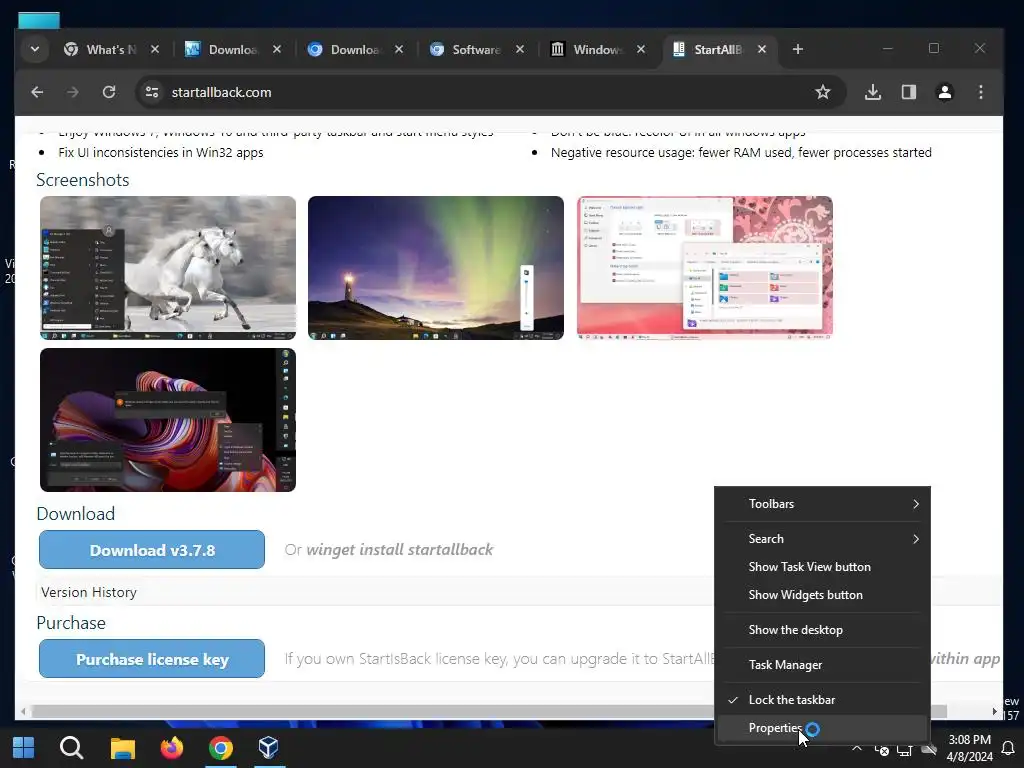Screen dimensions: 1024x768
Task: Select Show the desktop menu entry
Action: point(823,630)
